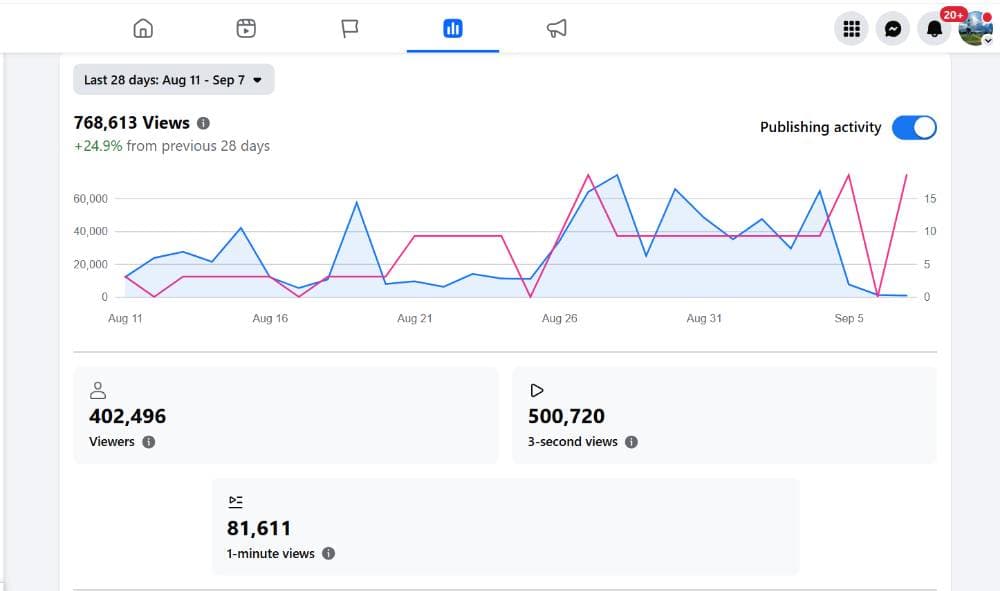Click the Publishing activity label
1000x591 pixels.
820,128
